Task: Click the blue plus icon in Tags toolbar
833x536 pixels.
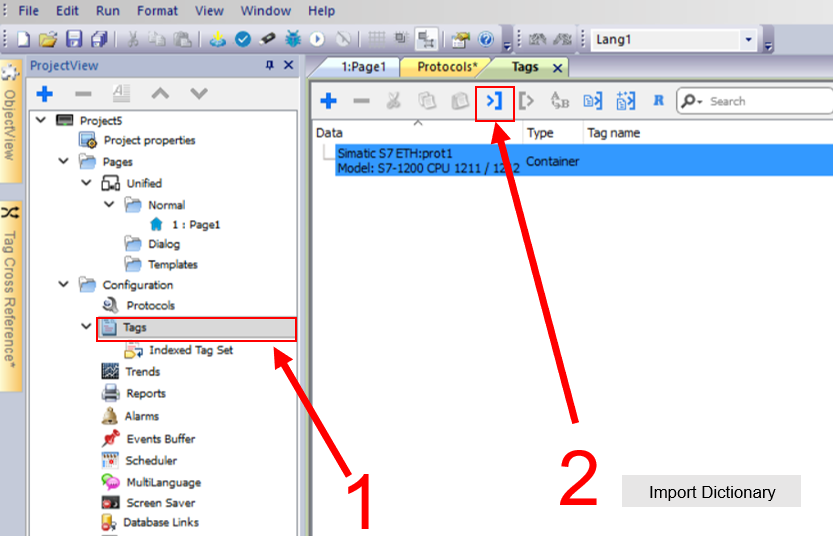Action: pyautogui.click(x=328, y=101)
